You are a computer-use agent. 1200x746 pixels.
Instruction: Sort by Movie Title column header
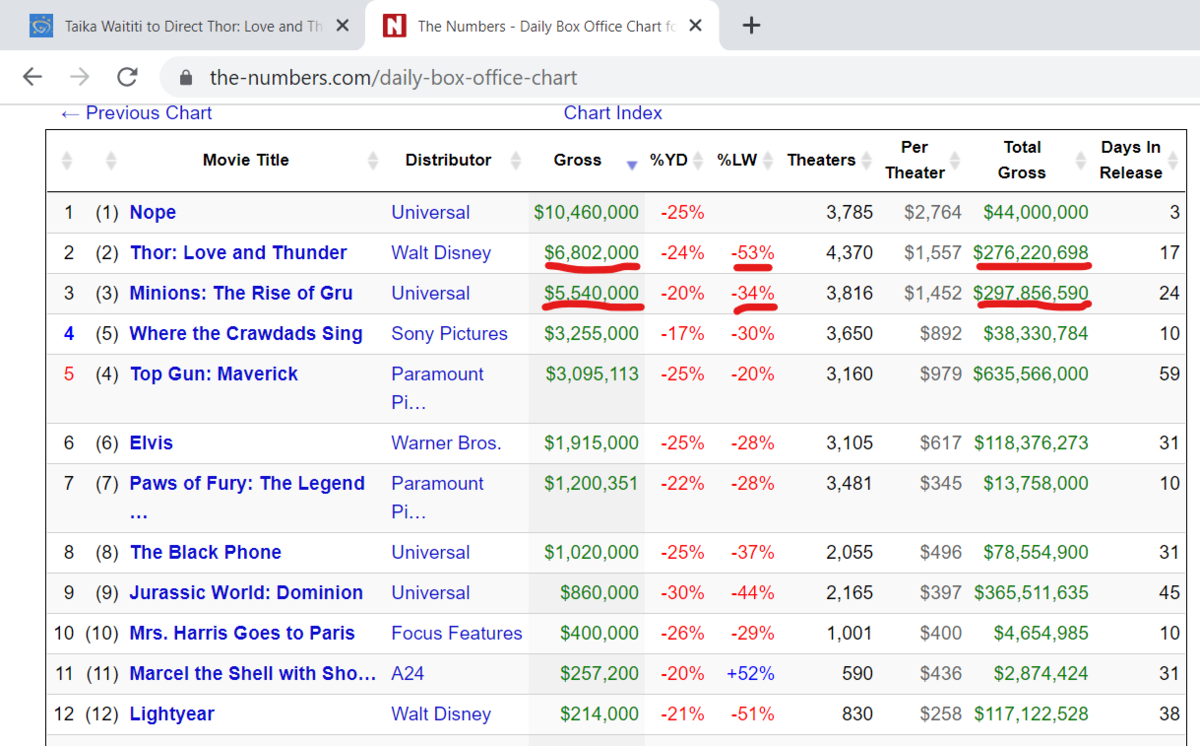[x=246, y=160]
